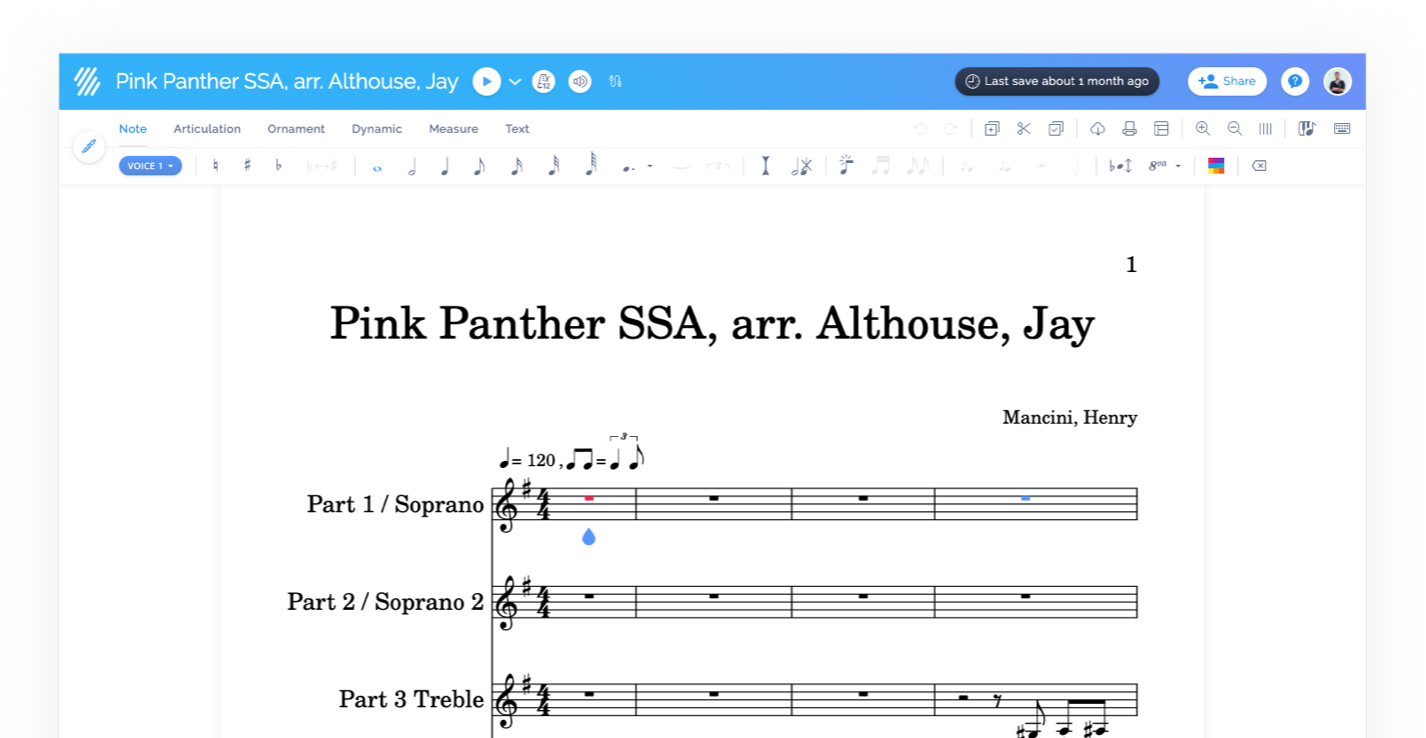
Task: Click the Flat logo in the header
Action: click(87, 81)
